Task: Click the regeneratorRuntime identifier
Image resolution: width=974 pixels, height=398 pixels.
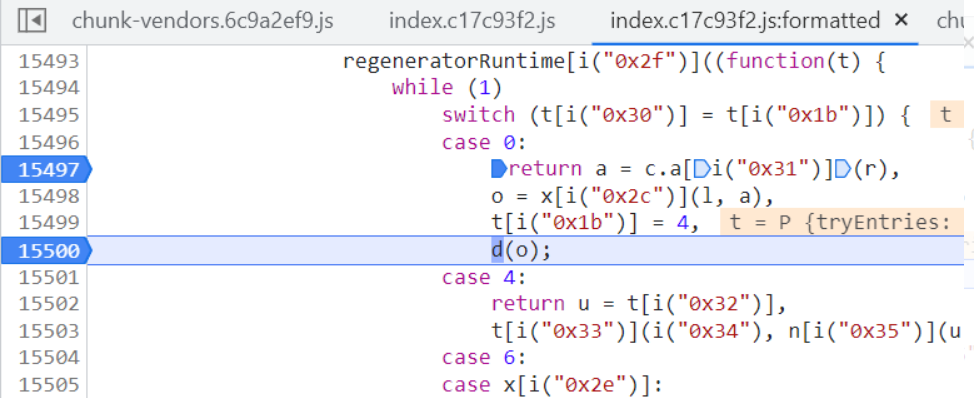Action: (x=454, y=61)
